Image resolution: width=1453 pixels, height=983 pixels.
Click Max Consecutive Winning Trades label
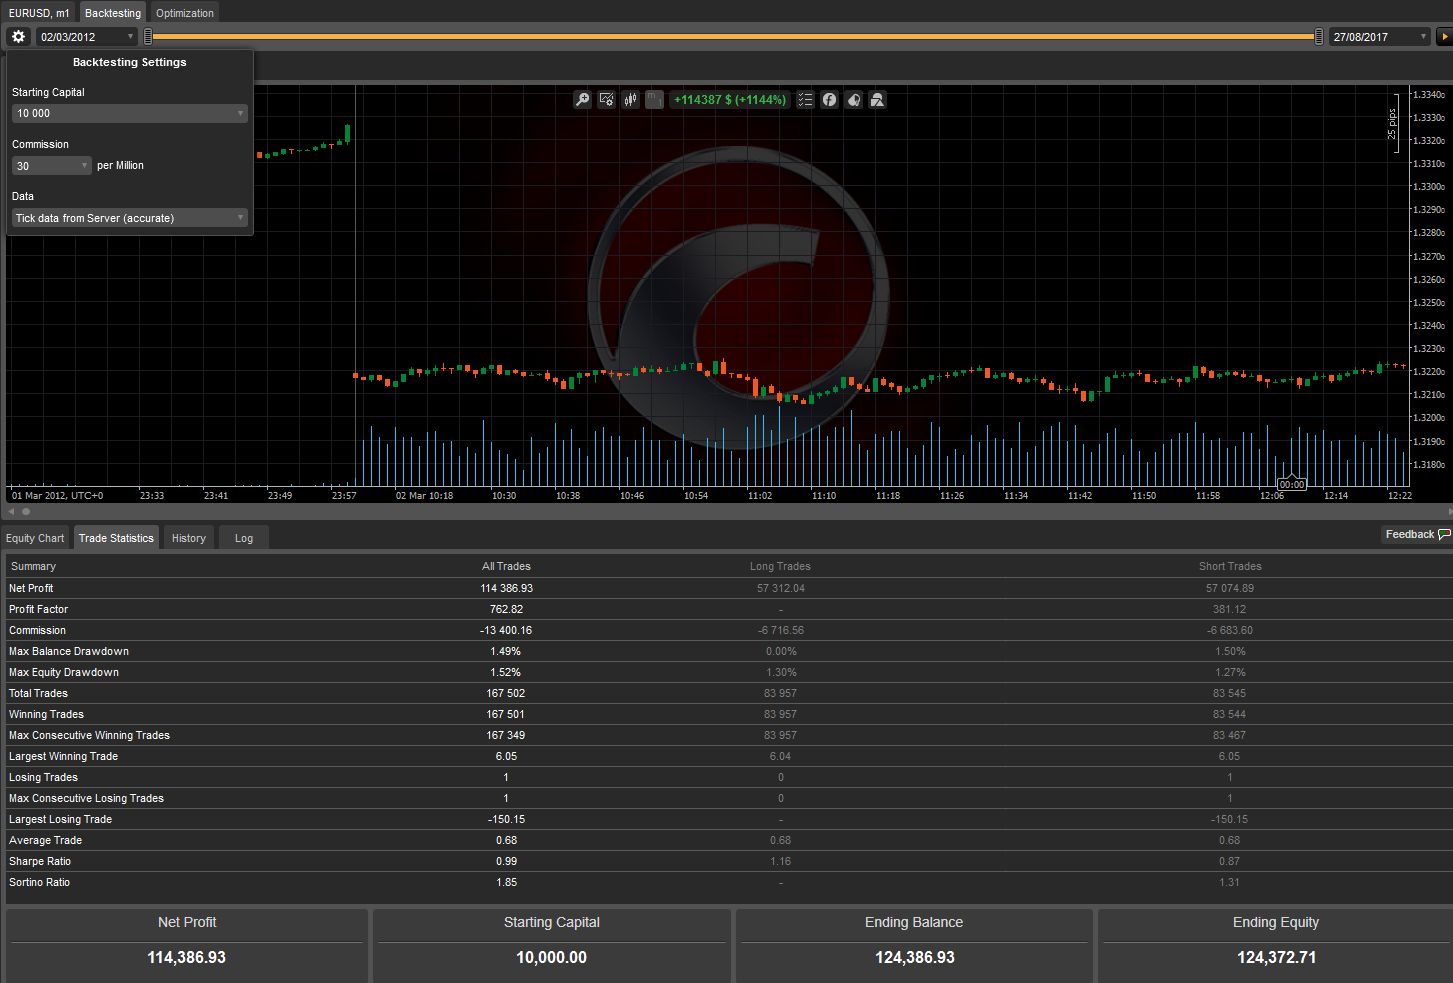pyautogui.click(x=89, y=736)
